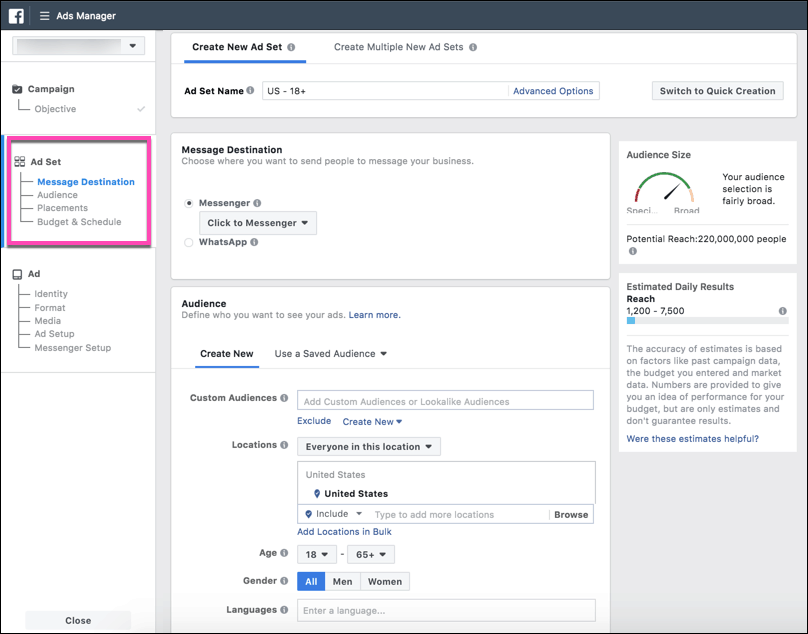Click the Custom Audiences input field
Viewport: 808px width, 634px height.
[x=445, y=401]
